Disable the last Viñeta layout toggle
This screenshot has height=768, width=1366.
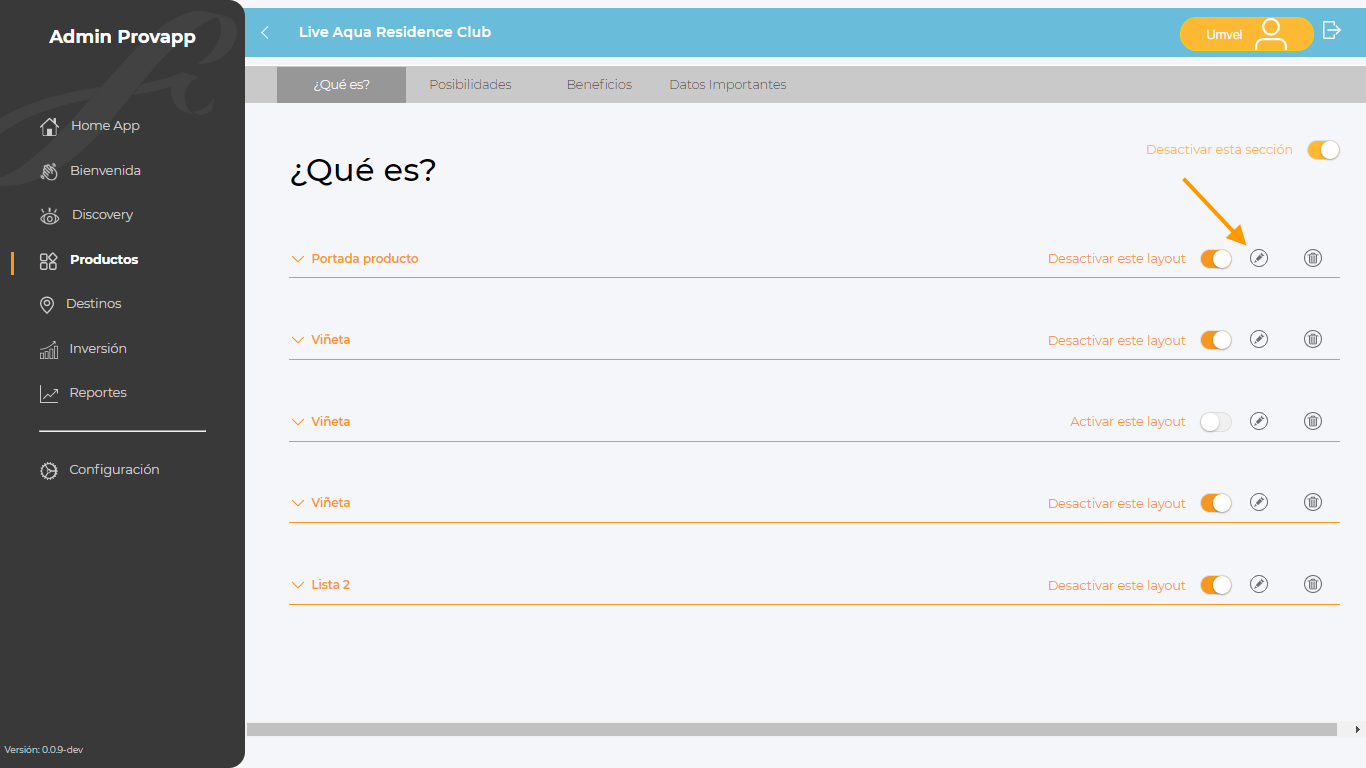click(x=1216, y=503)
